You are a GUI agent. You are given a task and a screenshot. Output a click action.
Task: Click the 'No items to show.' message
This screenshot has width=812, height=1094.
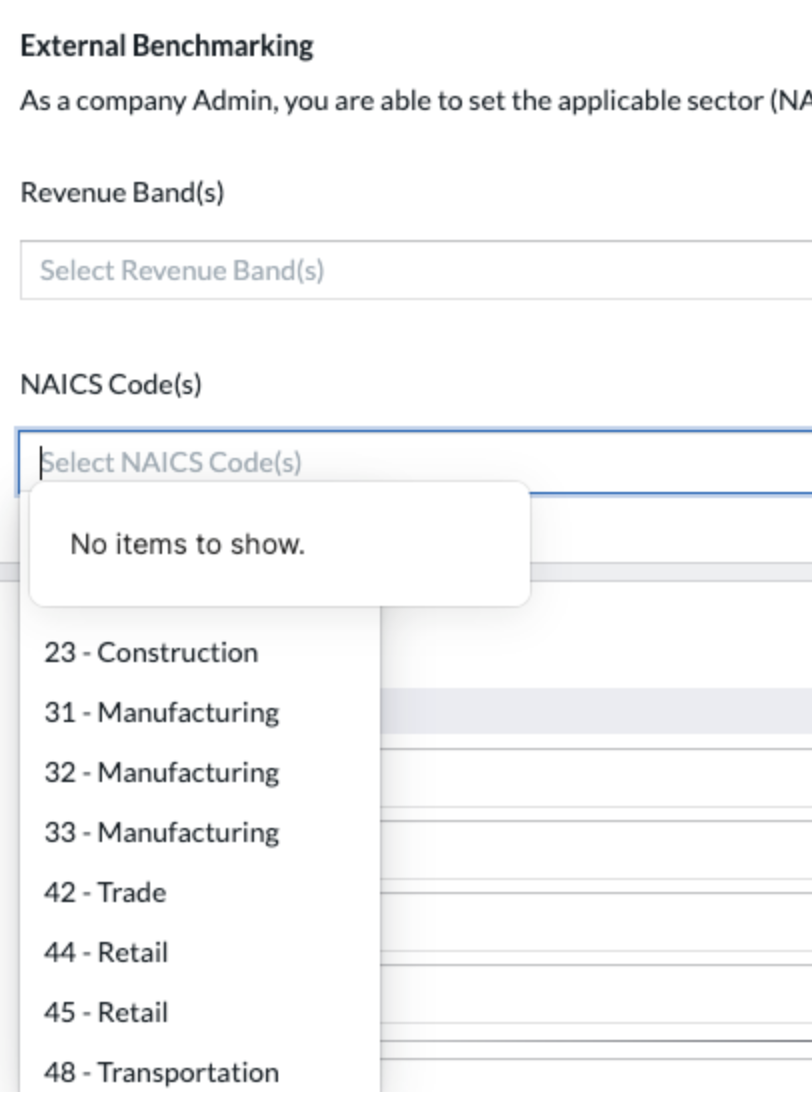tap(188, 544)
